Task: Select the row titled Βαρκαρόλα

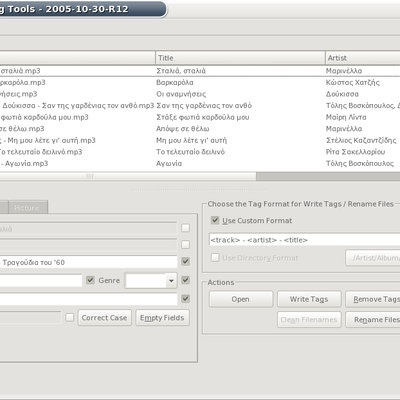Action: [200, 82]
